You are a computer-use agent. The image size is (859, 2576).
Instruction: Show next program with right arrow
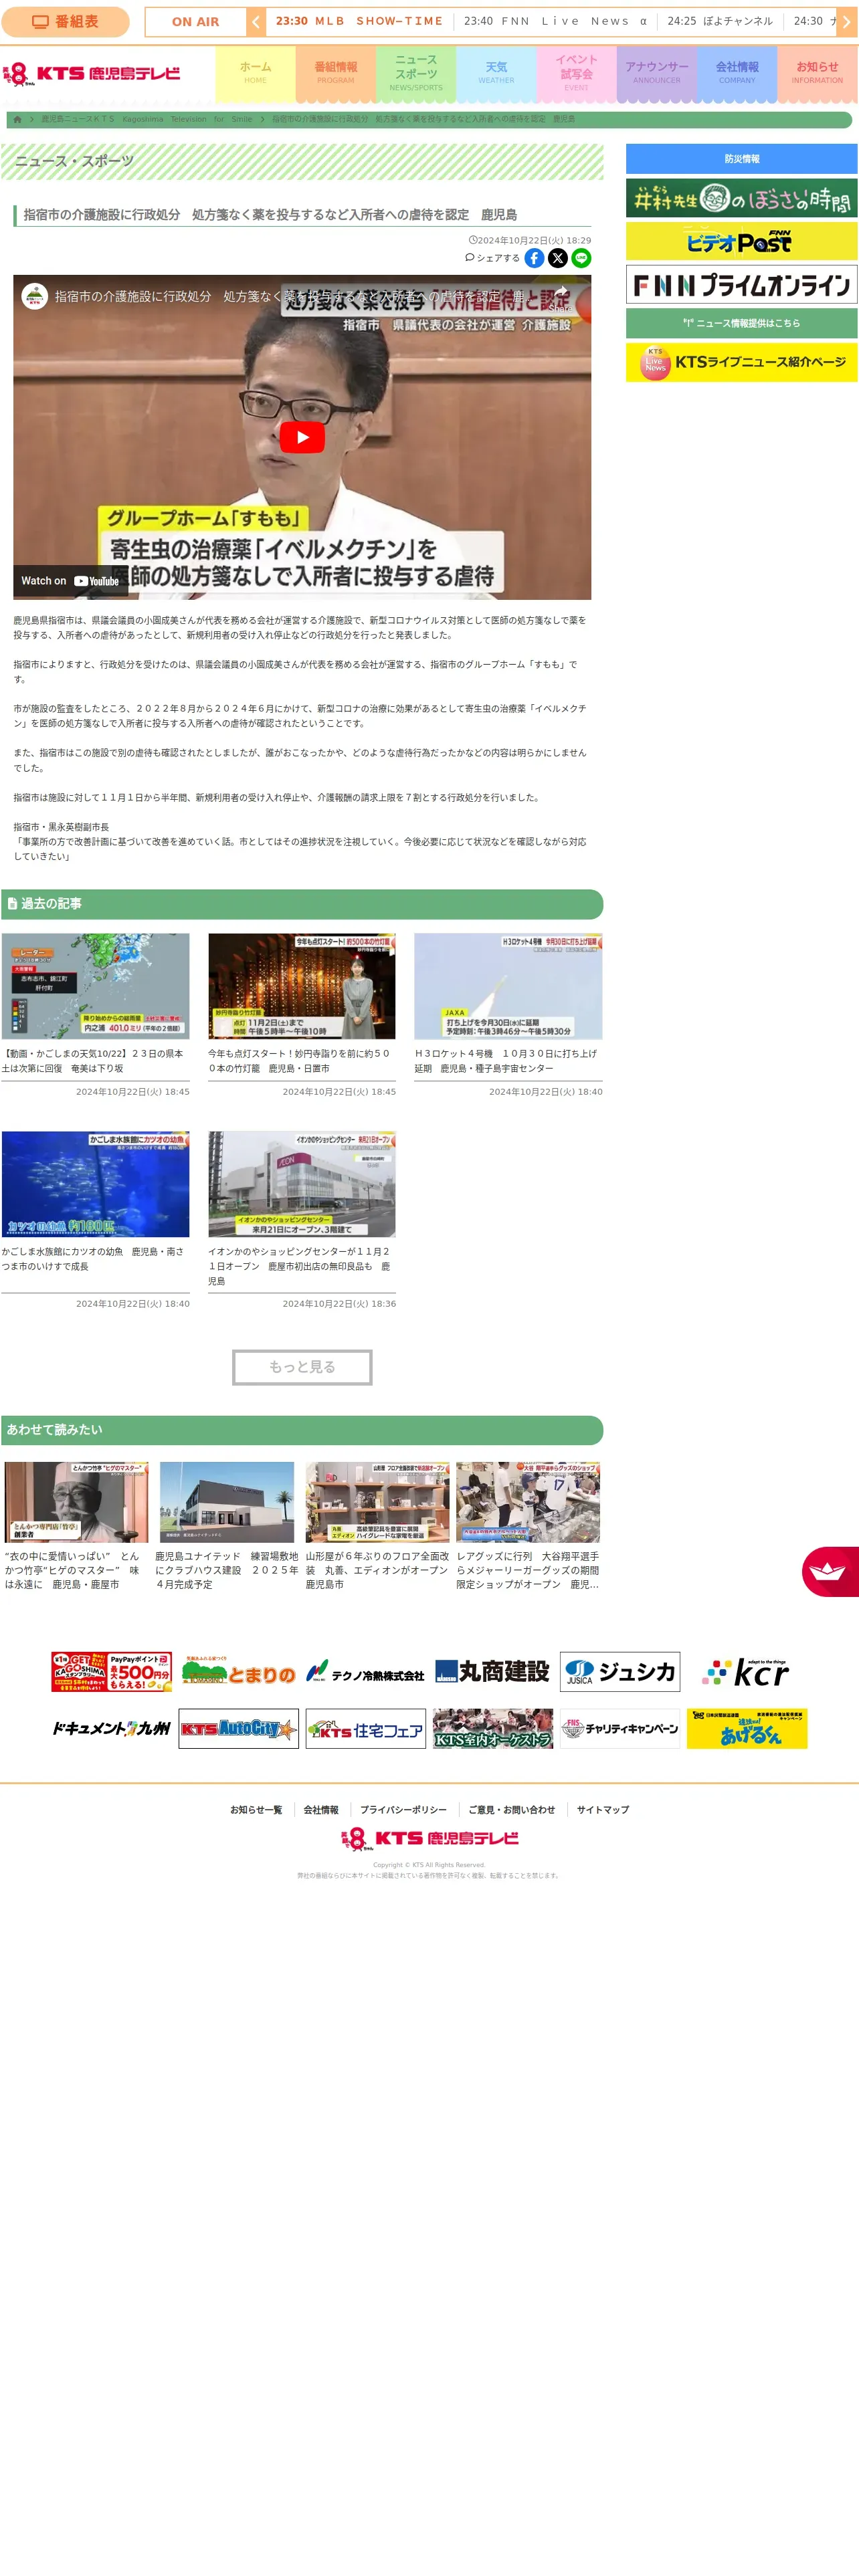tap(846, 22)
